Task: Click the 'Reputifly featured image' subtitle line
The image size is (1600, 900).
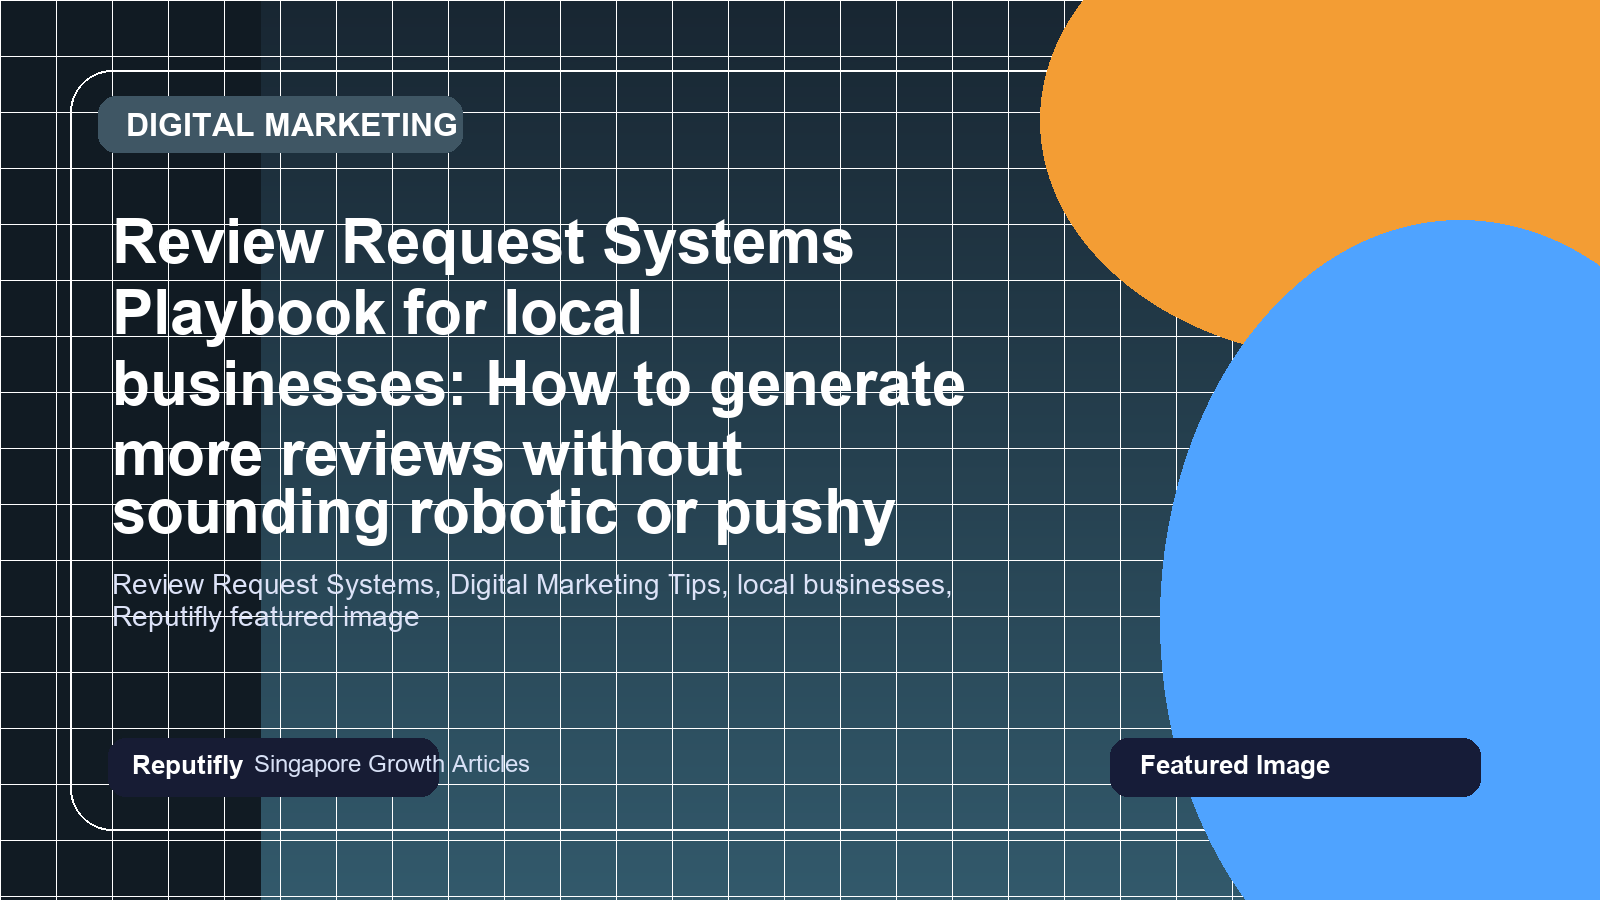Action: 266,617
